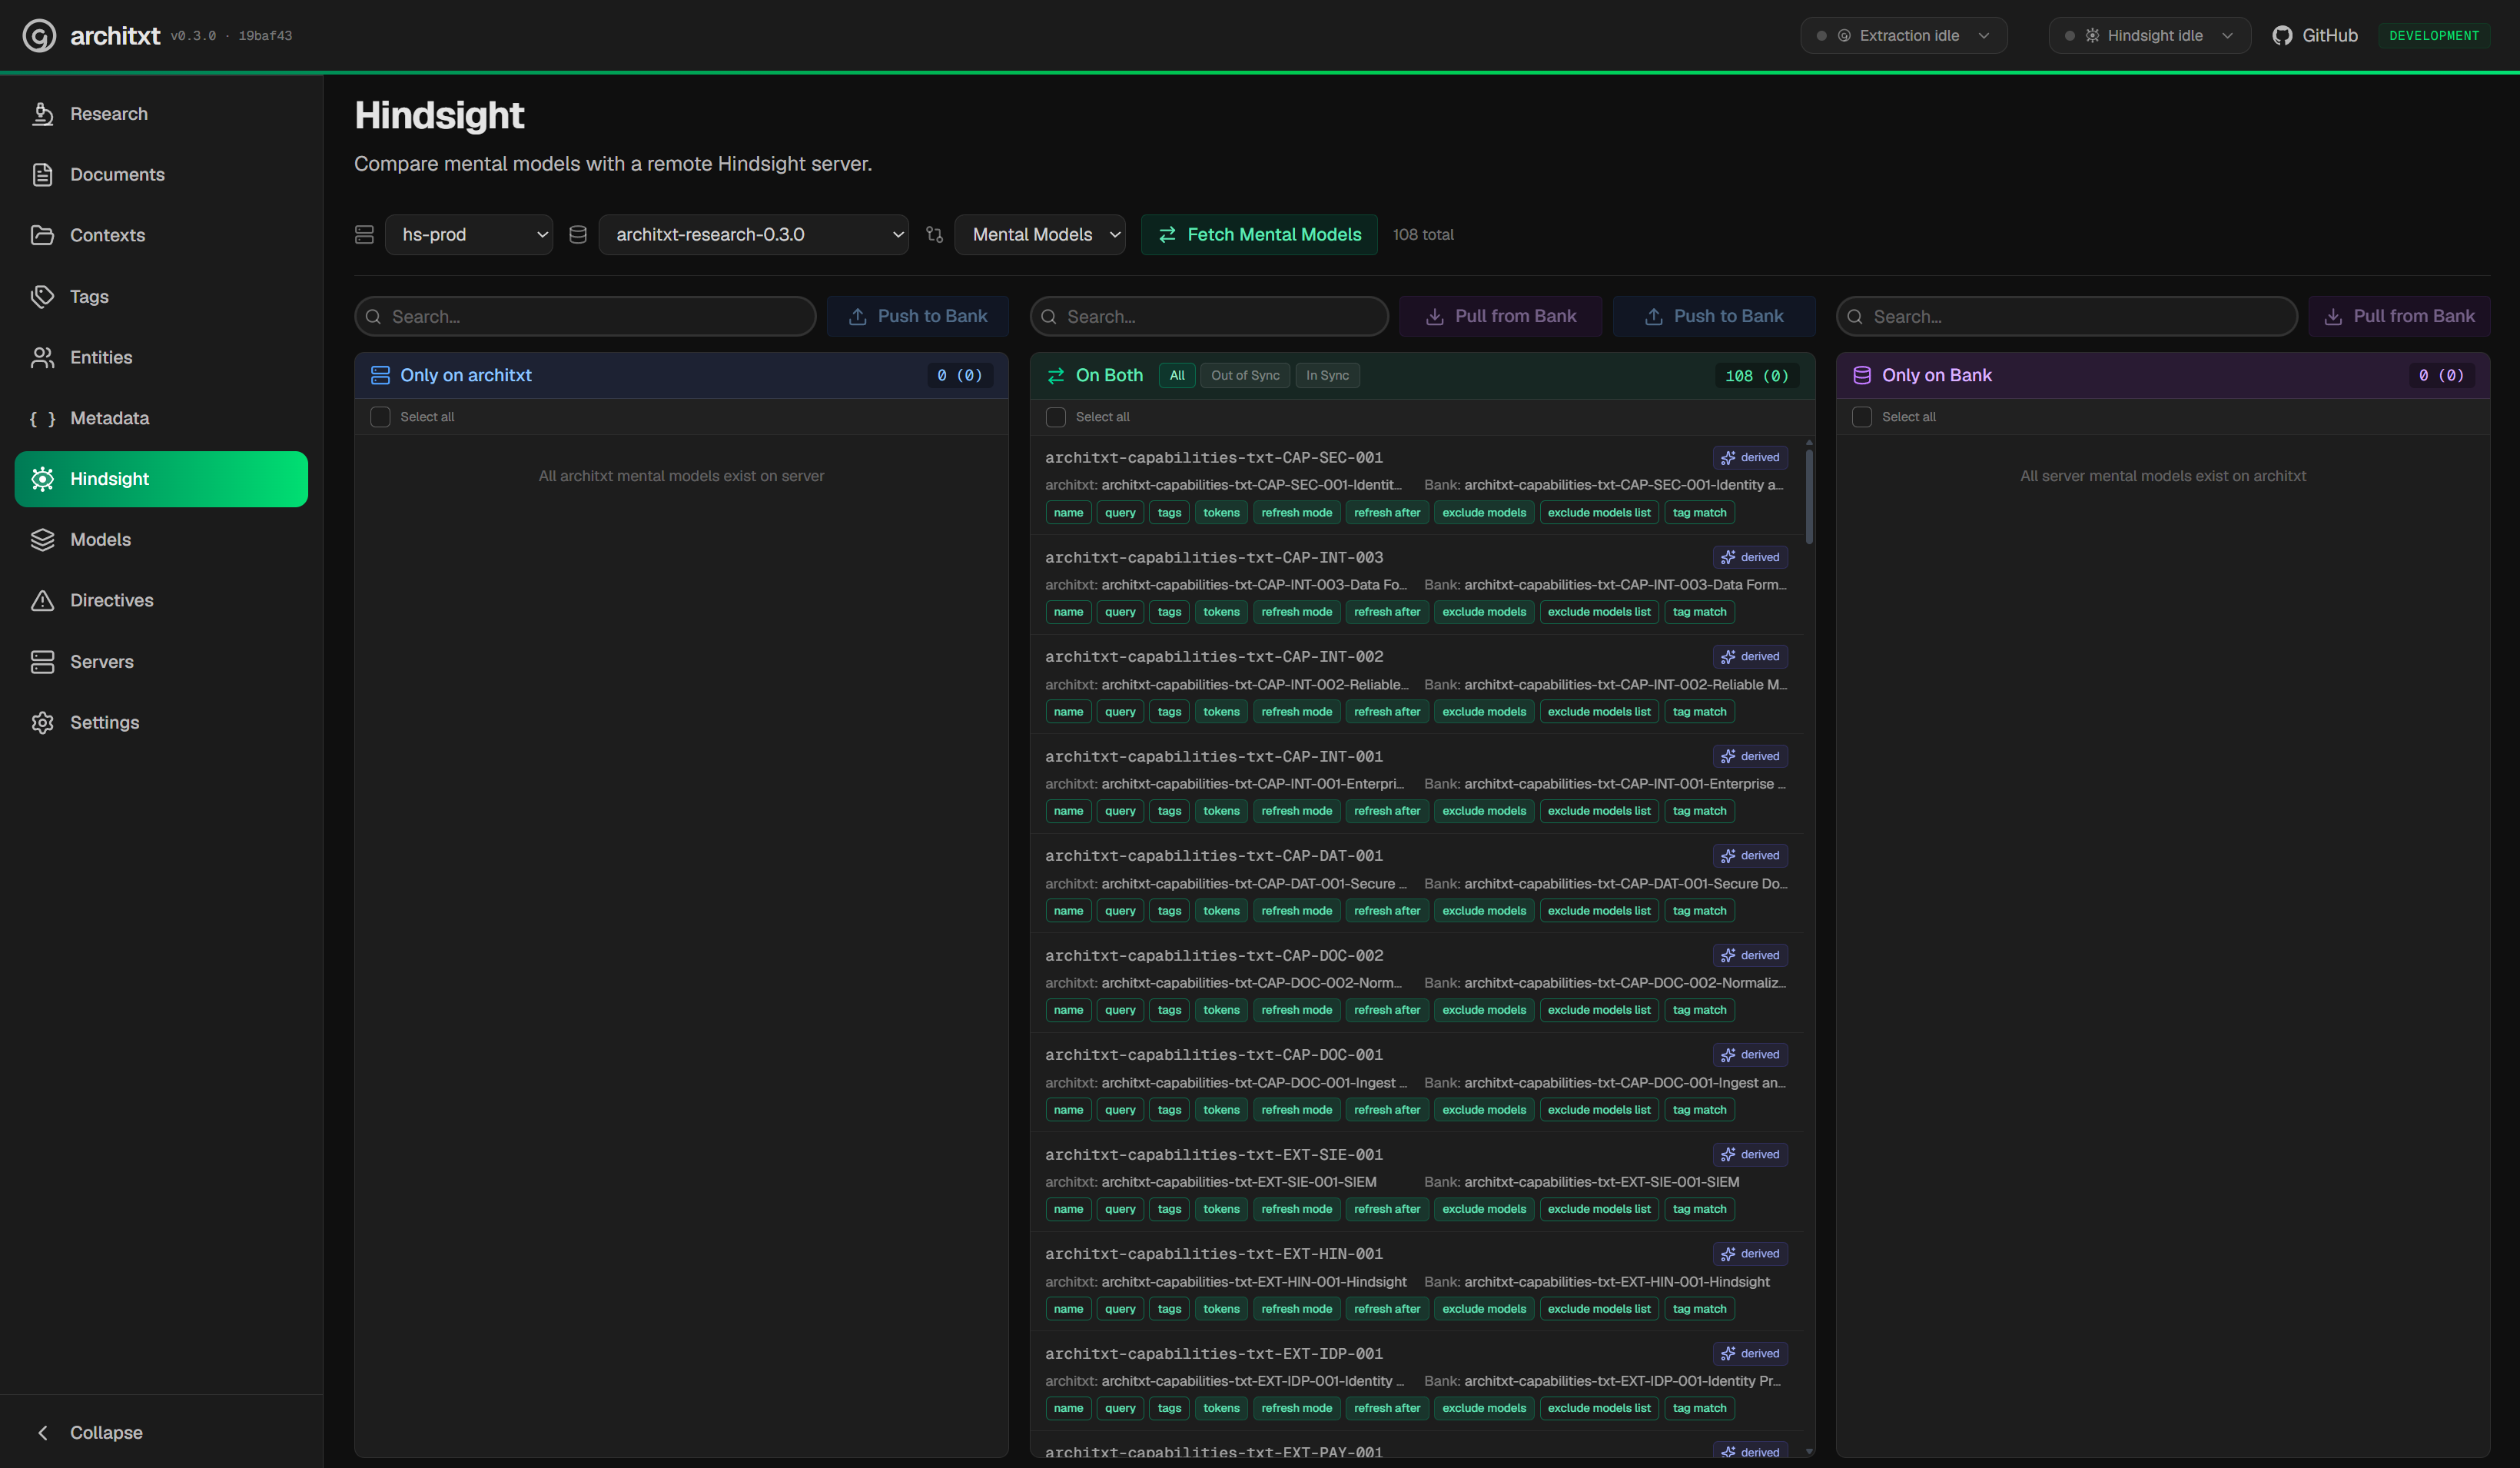Click refresh mode tag on CAP-INT-001 row

[x=1296, y=811]
